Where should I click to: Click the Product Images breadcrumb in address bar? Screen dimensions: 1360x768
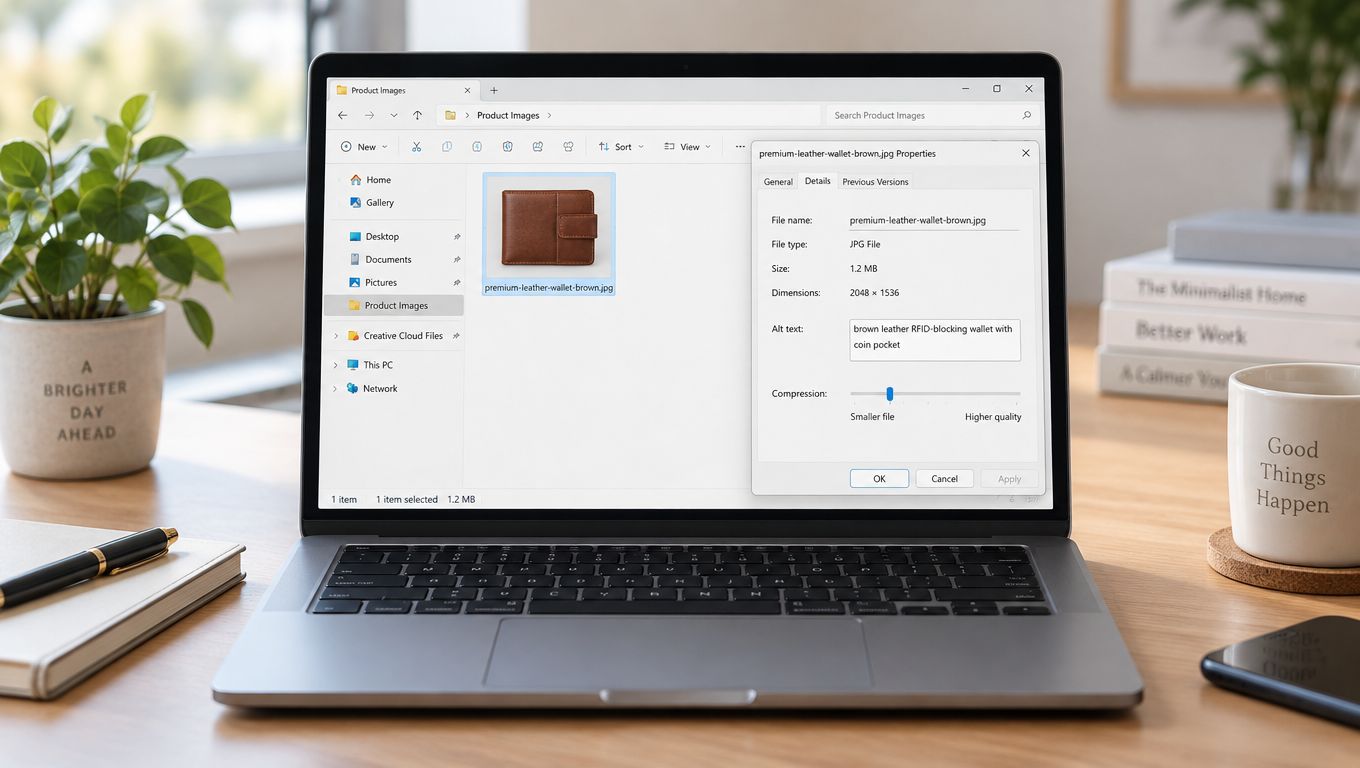click(508, 116)
